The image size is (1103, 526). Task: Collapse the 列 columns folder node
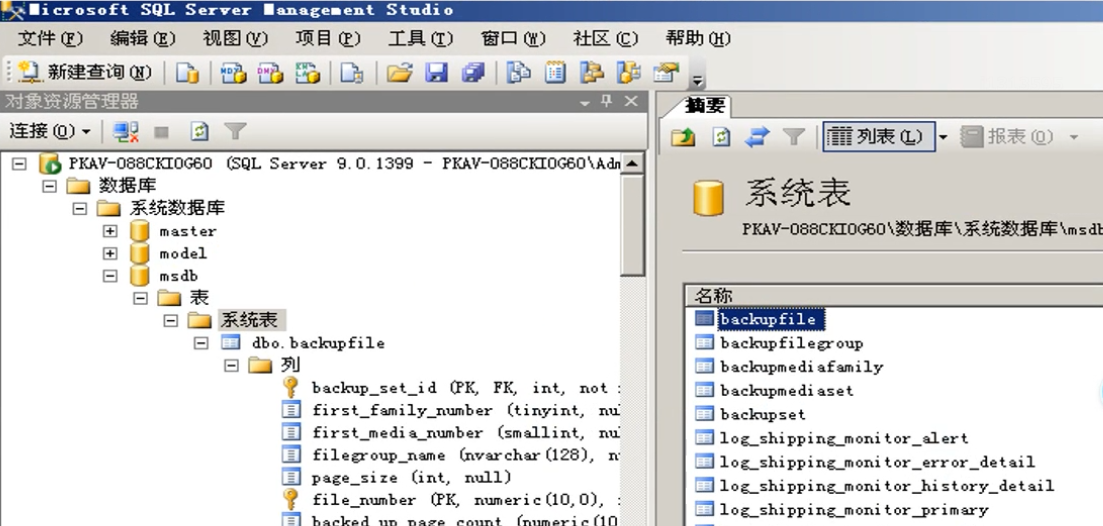(231, 366)
